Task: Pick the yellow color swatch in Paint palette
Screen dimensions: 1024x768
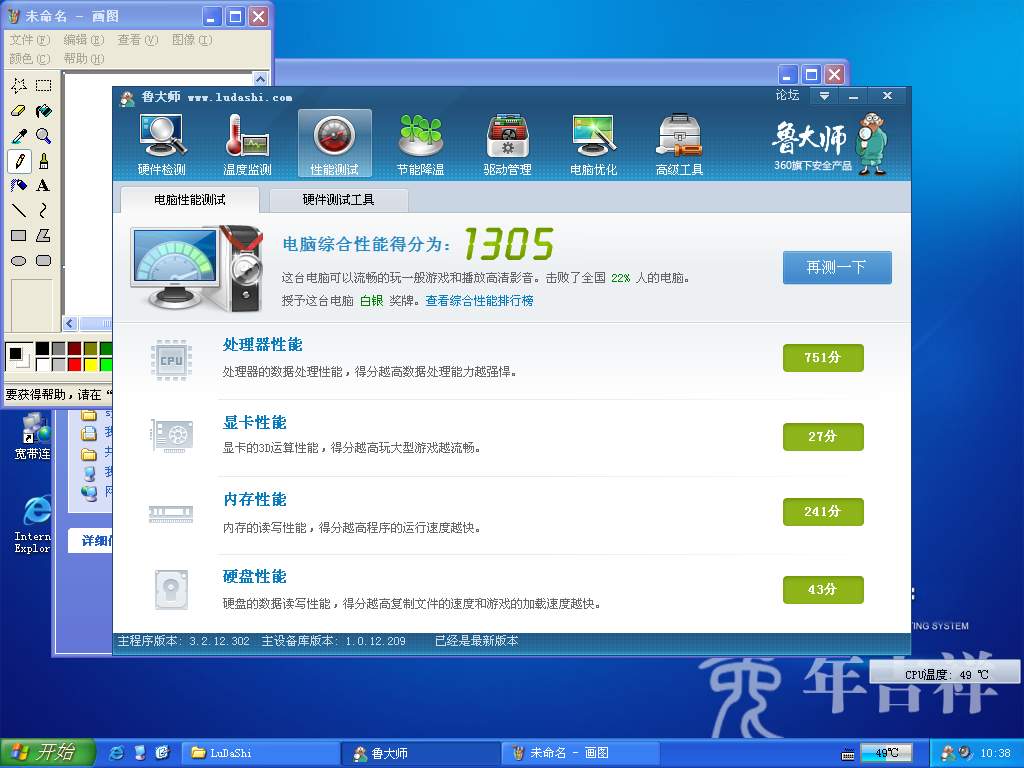Action: [90, 364]
